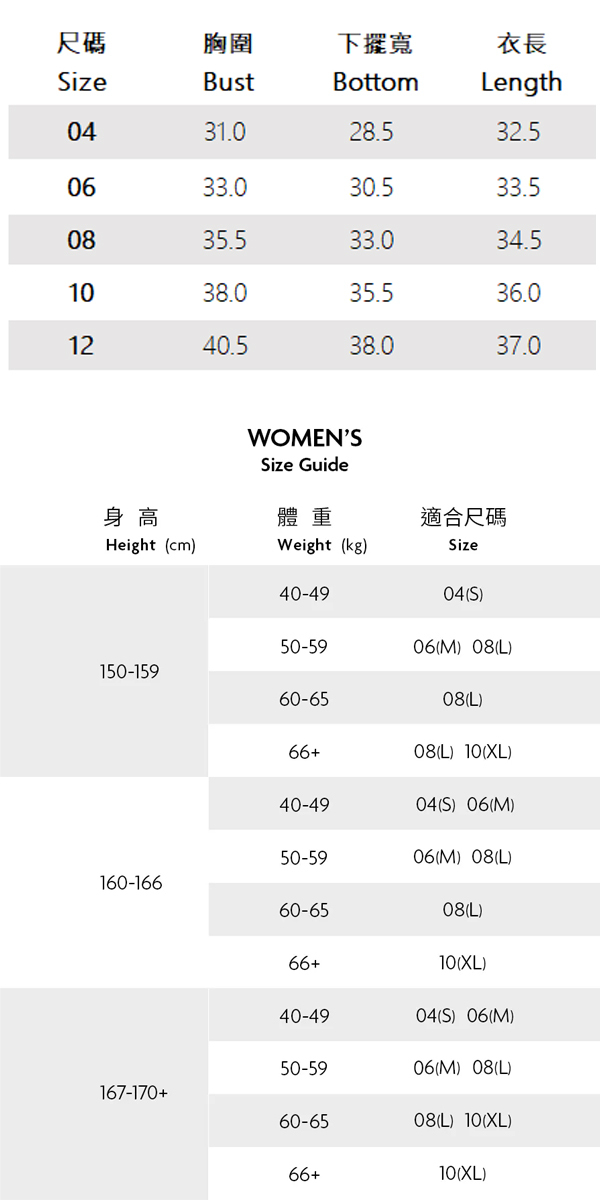Select the 167-170+ height cell
This screenshot has height=1200, width=600.
click(x=133, y=1093)
